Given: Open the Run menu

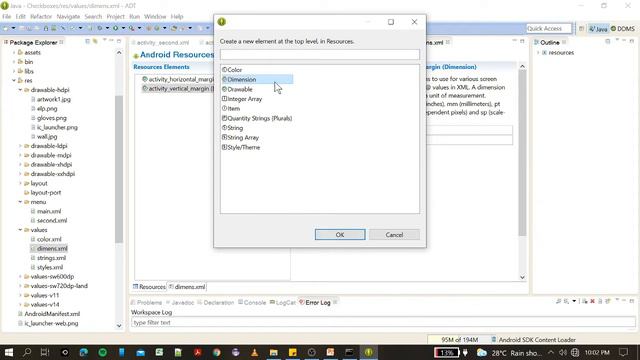Looking at the screenshot, I should (134, 17).
